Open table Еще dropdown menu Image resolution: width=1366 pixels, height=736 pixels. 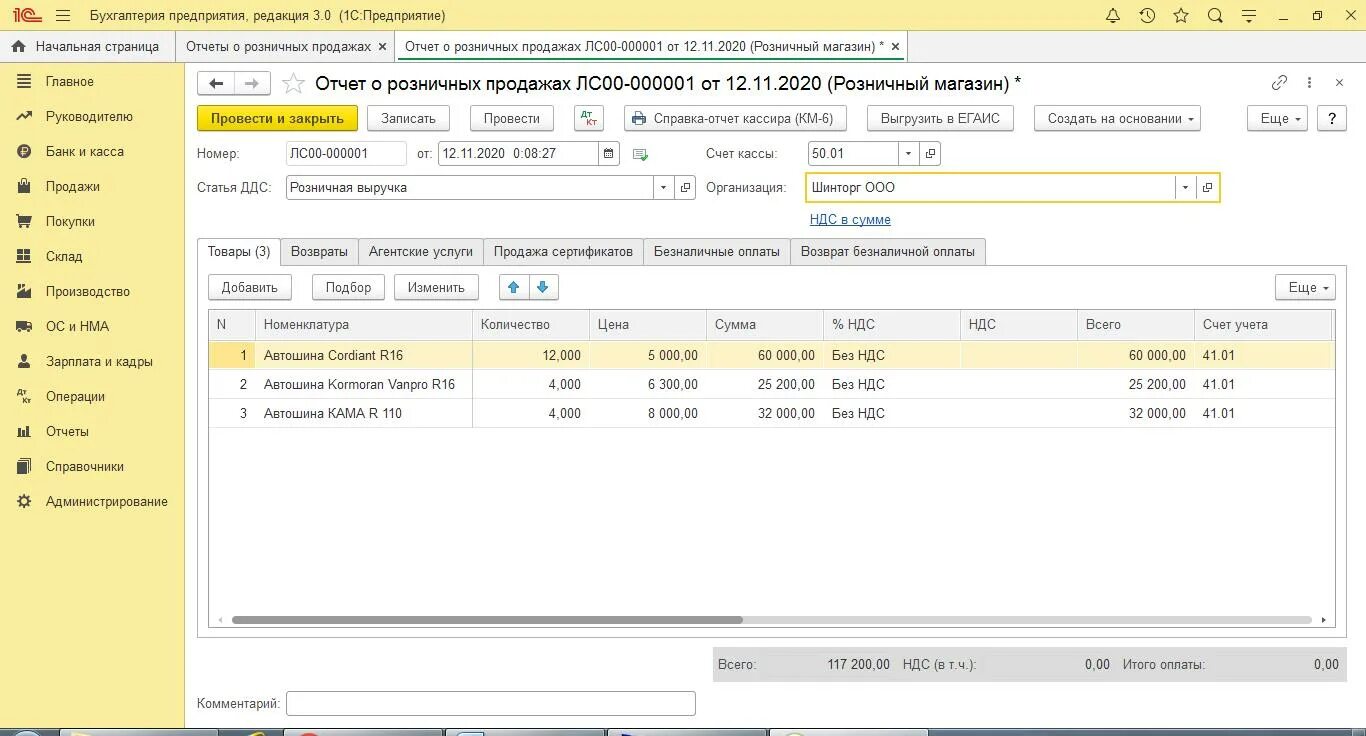pyautogui.click(x=1306, y=287)
